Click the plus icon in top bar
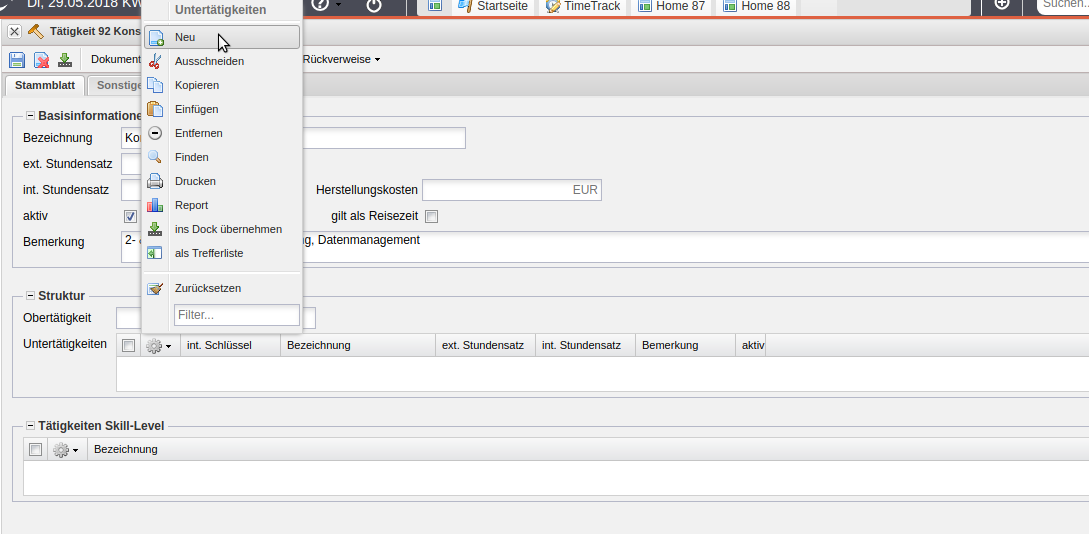This screenshot has width=1089, height=534. 1002,6
